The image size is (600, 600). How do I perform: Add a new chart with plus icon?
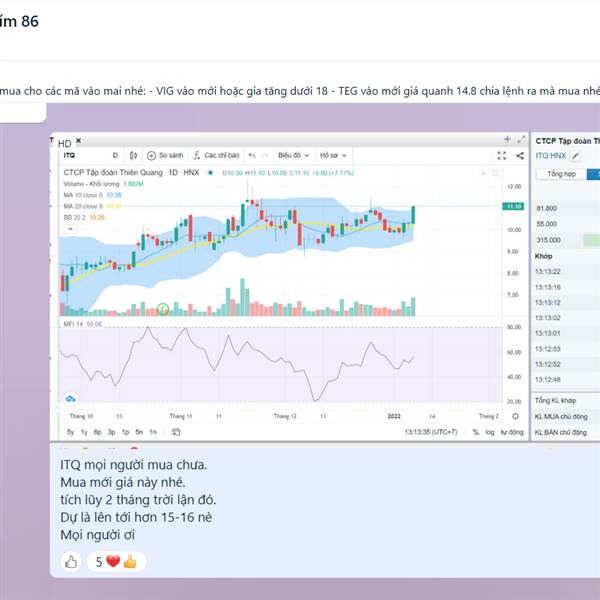(507, 139)
